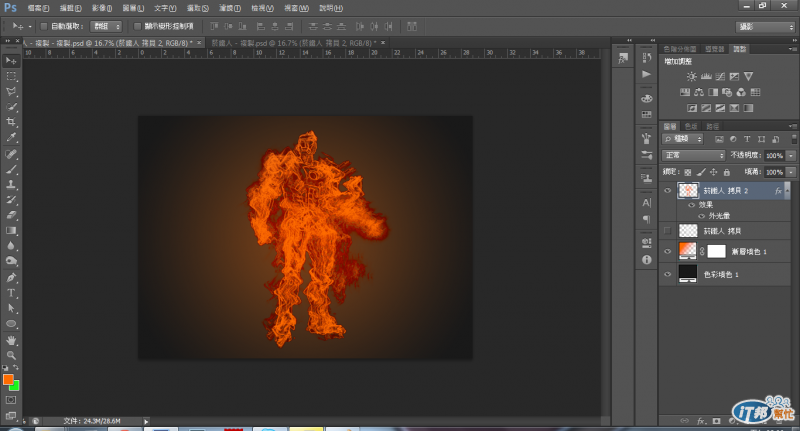Open the Auto-Select group dropdown
Screen dimensions: 800x431
tap(106, 26)
